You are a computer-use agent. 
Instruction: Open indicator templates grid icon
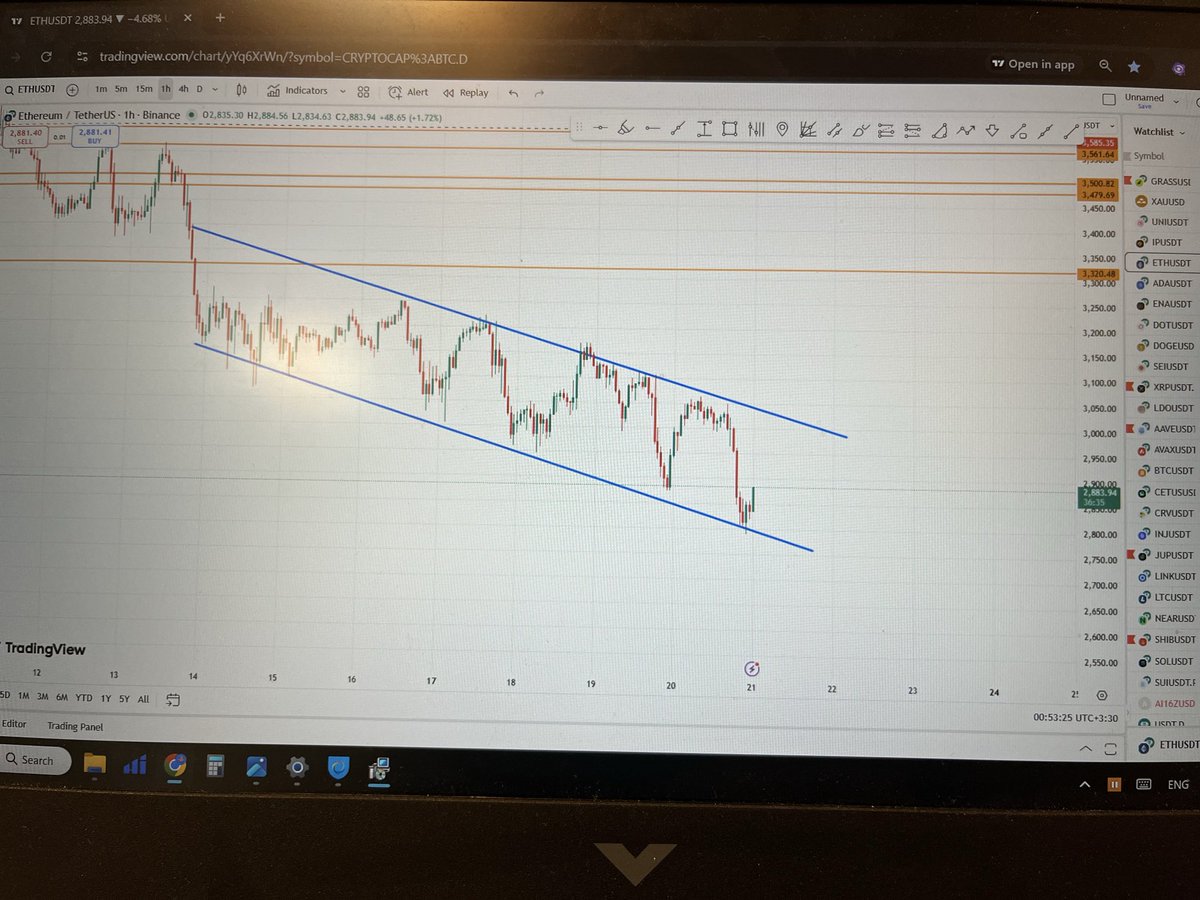coord(363,91)
